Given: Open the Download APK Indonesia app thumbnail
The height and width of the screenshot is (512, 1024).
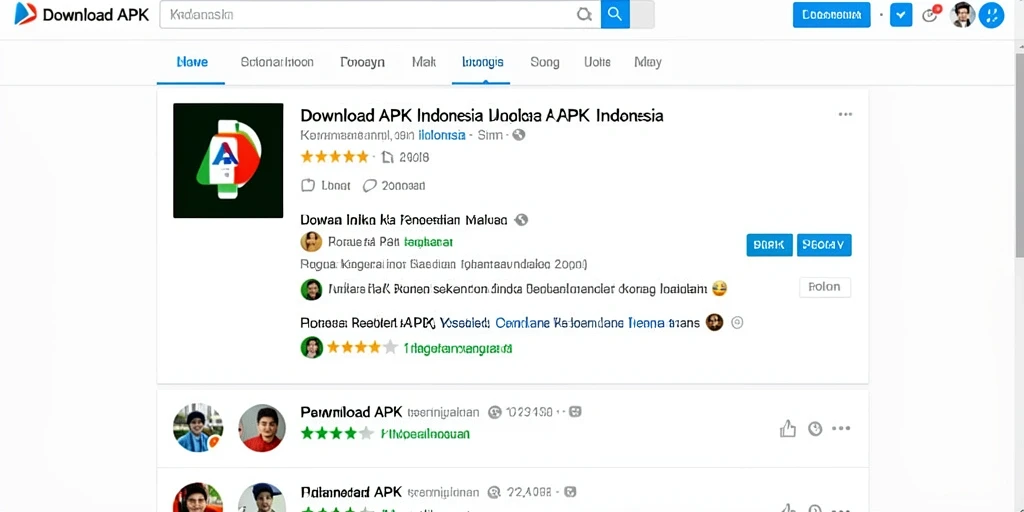Looking at the screenshot, I should (228, 161).
